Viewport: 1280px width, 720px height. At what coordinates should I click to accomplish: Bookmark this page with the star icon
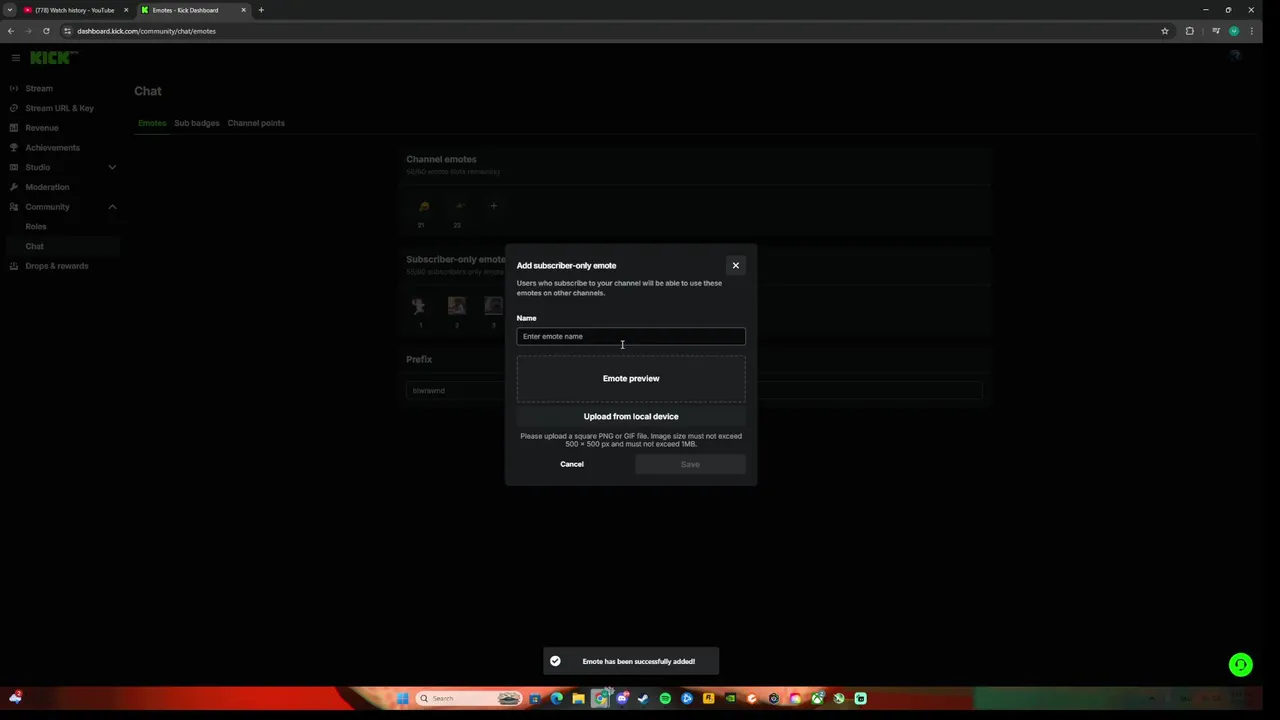1164,31
